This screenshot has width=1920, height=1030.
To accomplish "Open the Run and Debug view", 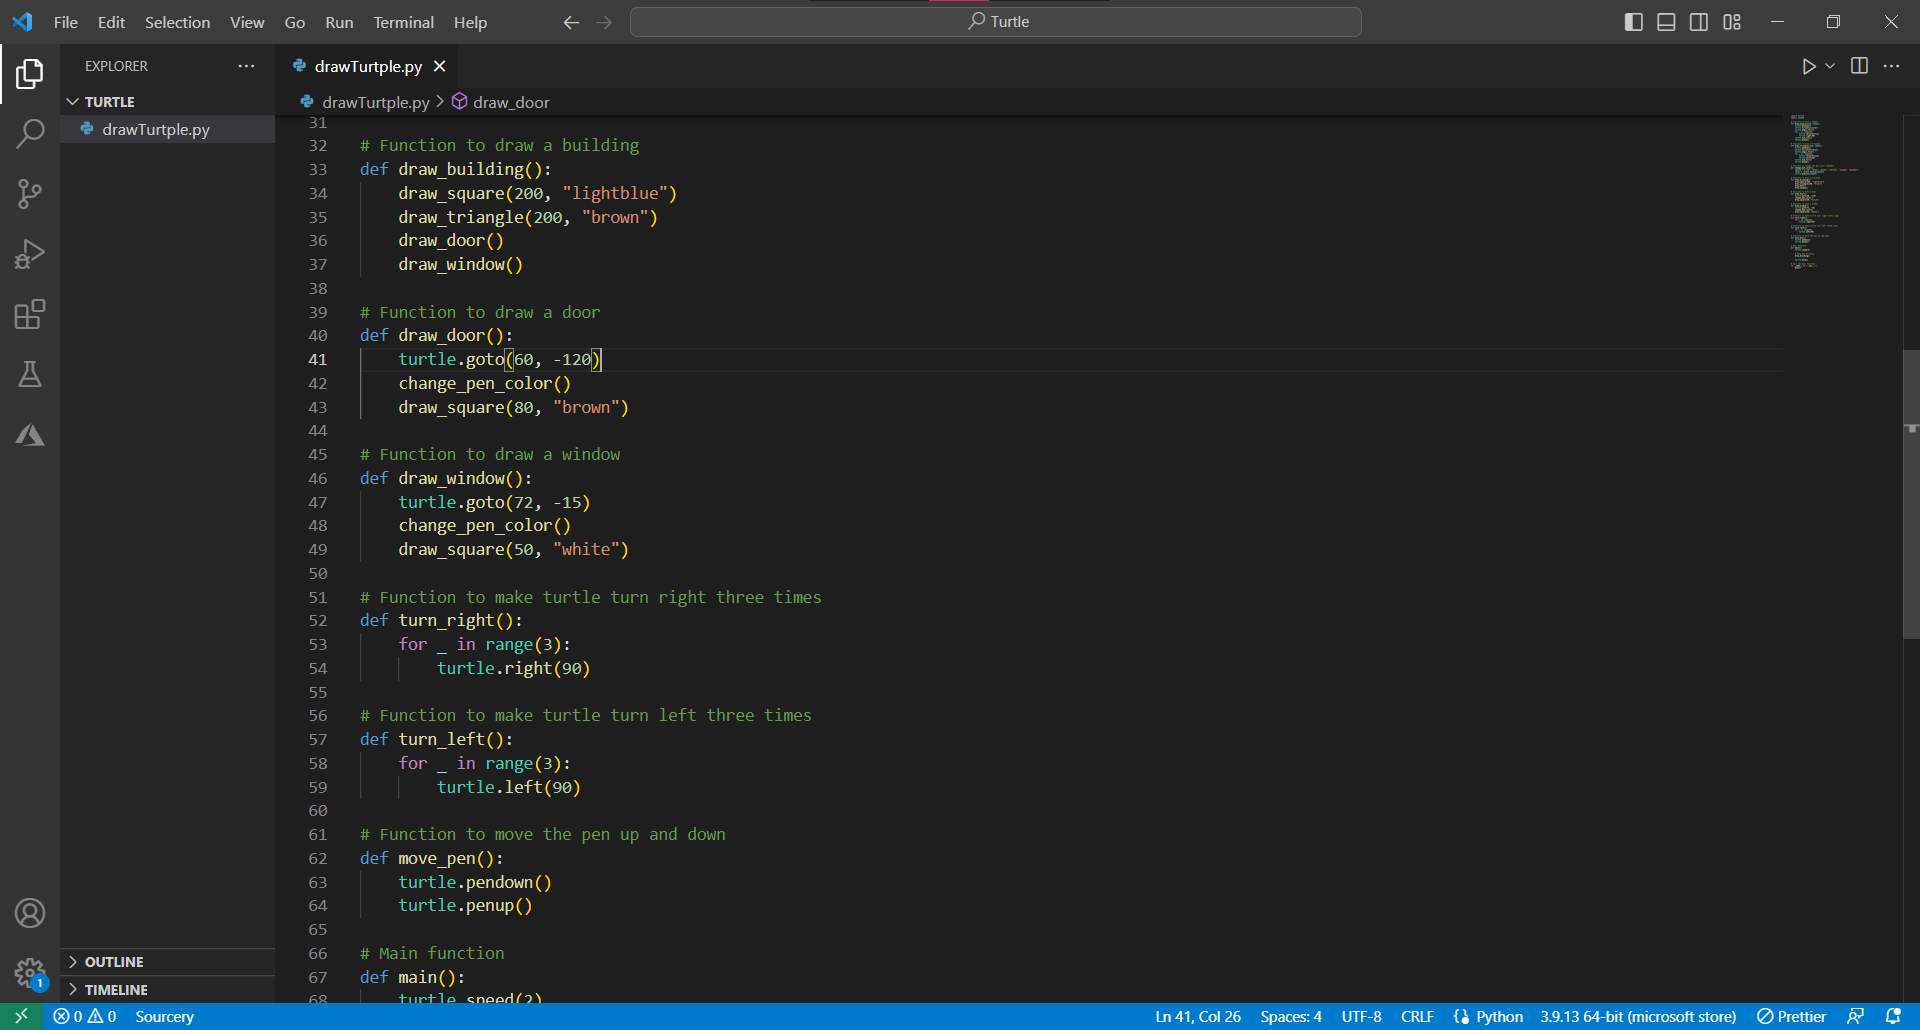I will (x=30, y=253).
